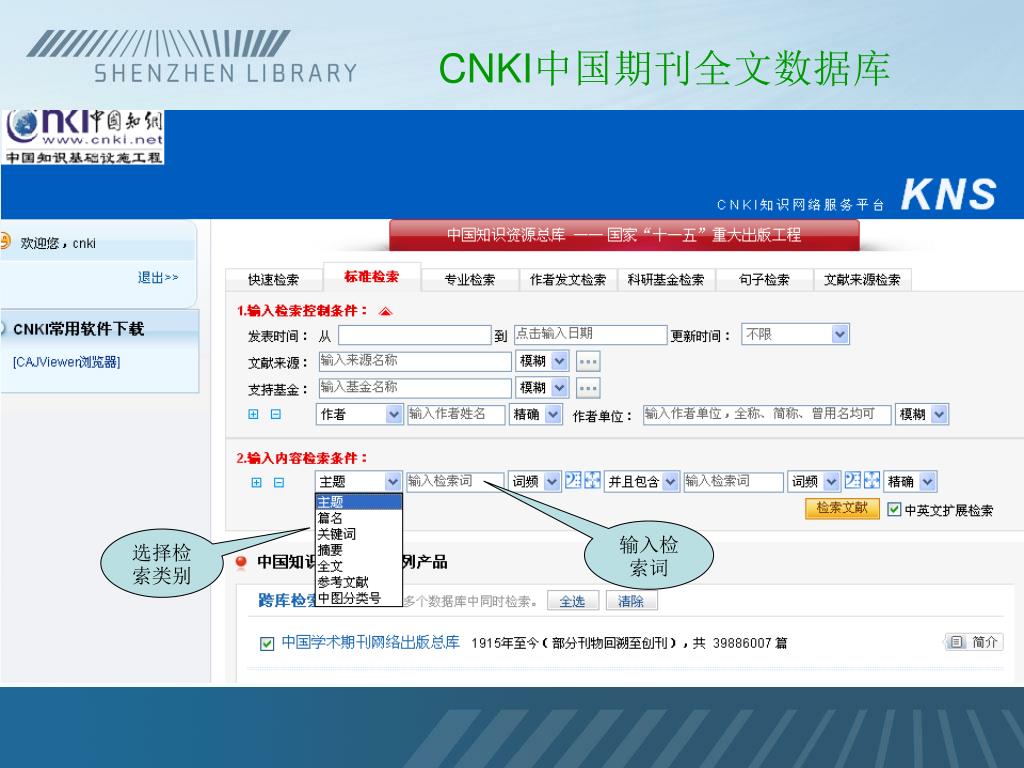Click the 退出>> logout link
This screenshot has height=768, width=1024.
(158, 278)
